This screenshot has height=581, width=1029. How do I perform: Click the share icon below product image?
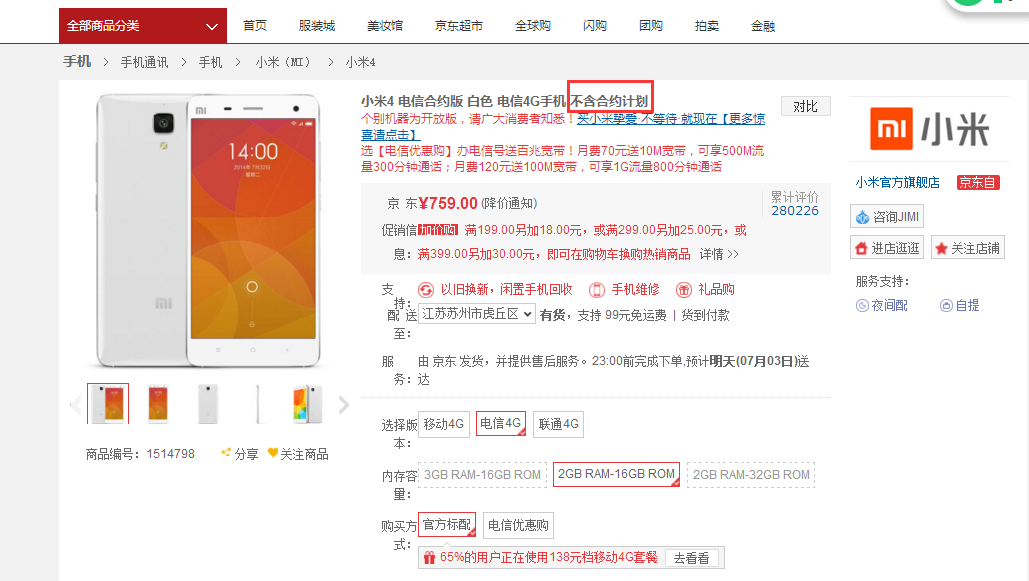226,453
